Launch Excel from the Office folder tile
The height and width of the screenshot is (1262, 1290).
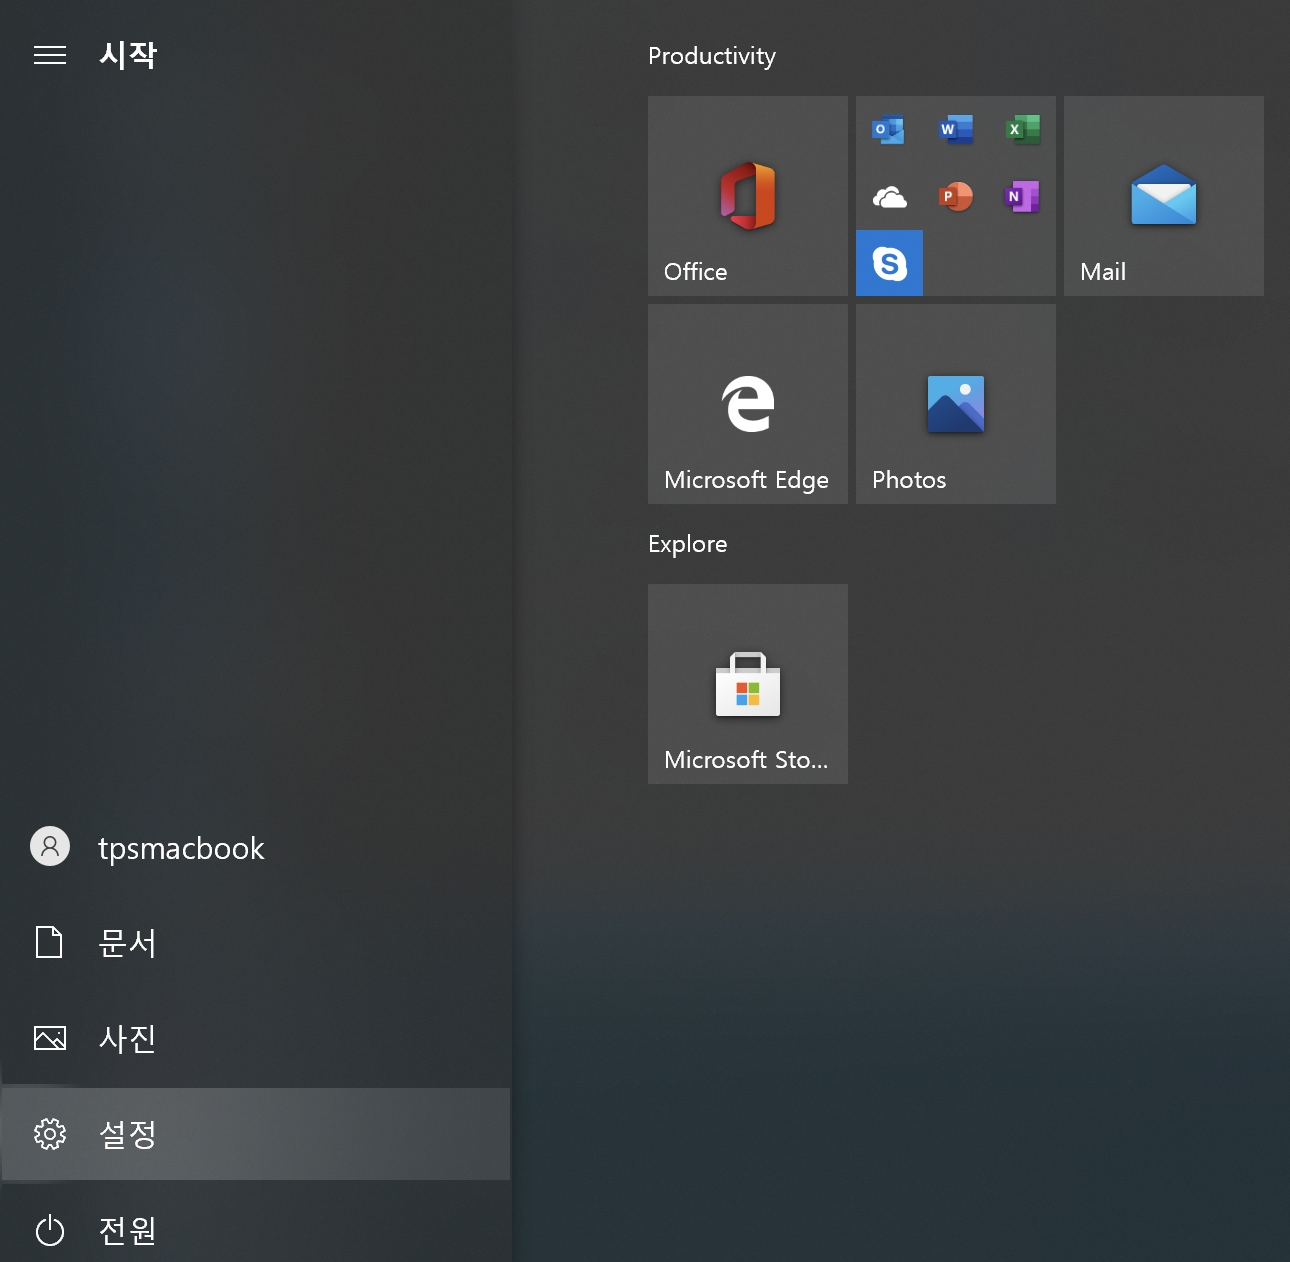point(1022,130)
